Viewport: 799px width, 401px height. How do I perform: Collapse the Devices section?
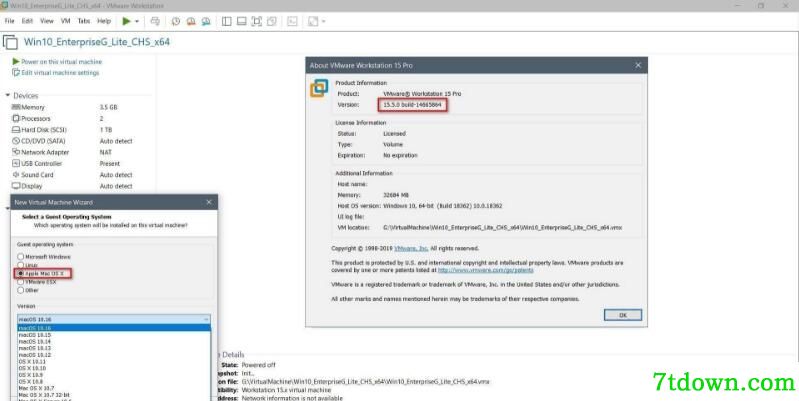click(8, 95)
